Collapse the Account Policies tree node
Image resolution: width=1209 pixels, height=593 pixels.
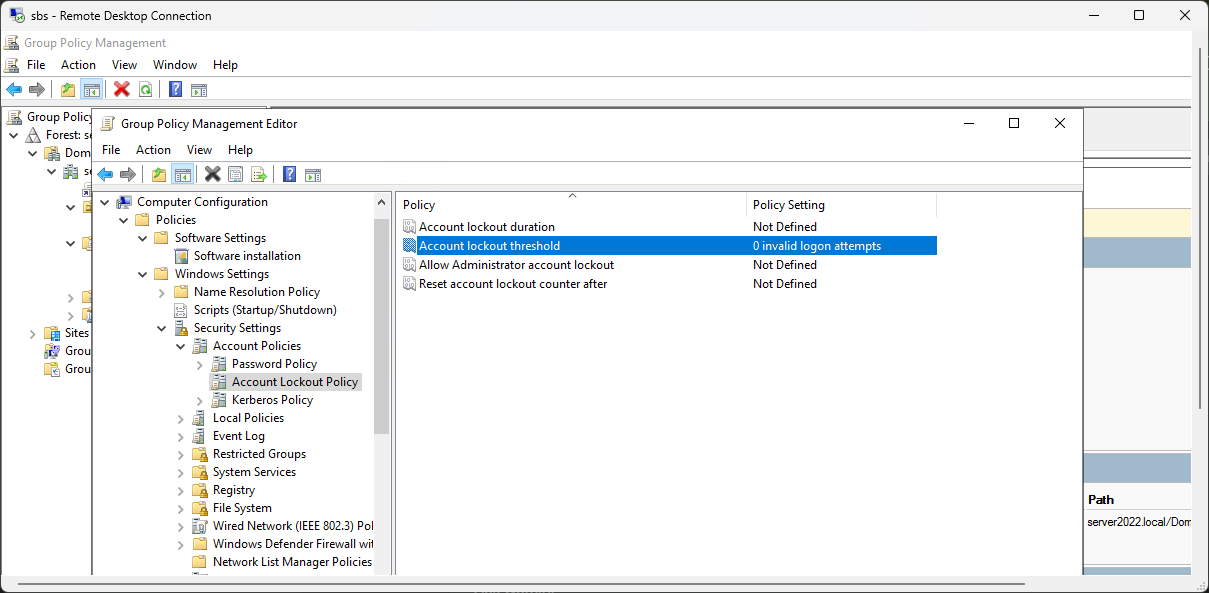[181, 346]
